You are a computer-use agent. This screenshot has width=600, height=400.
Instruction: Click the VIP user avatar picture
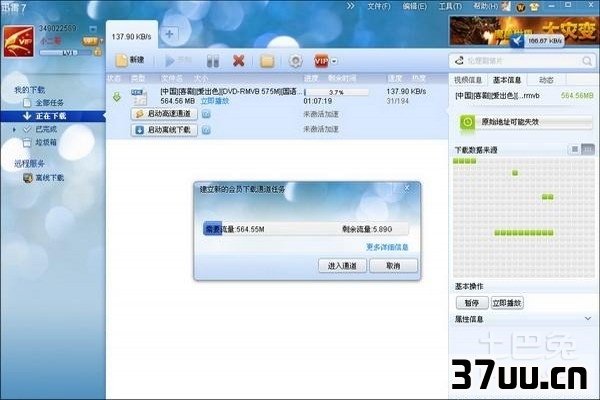point(18,41)
